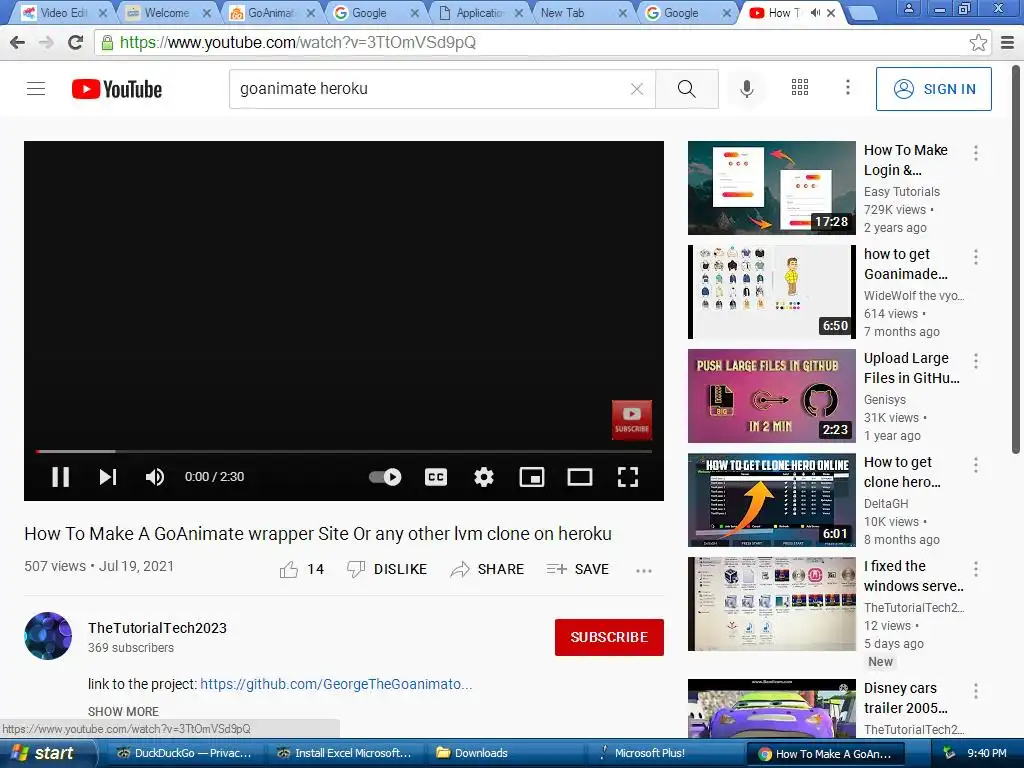Switch to the Welcome browser tab
The width and height of the screenshot is (1024, 768).
pyautogui.click(x=167, y=12)
